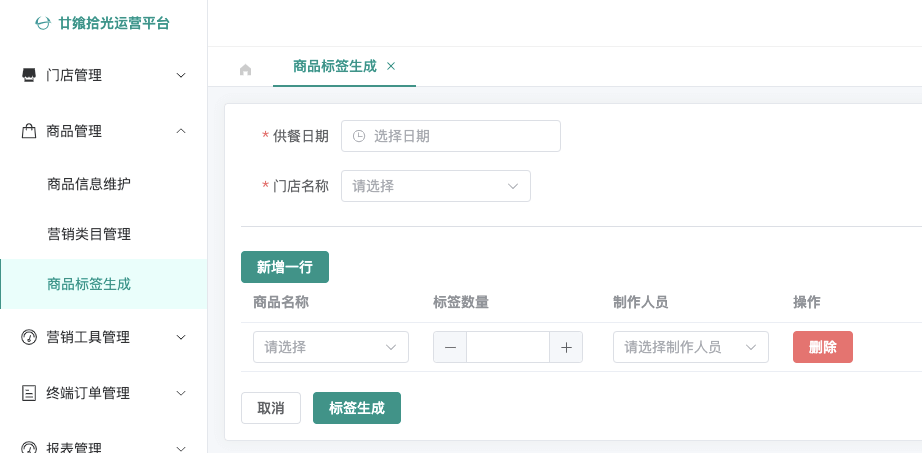Click the 商品名称 column header
The width and height of the screenshot is (922, 453).
pyautogui.click(x=281, y=302)
